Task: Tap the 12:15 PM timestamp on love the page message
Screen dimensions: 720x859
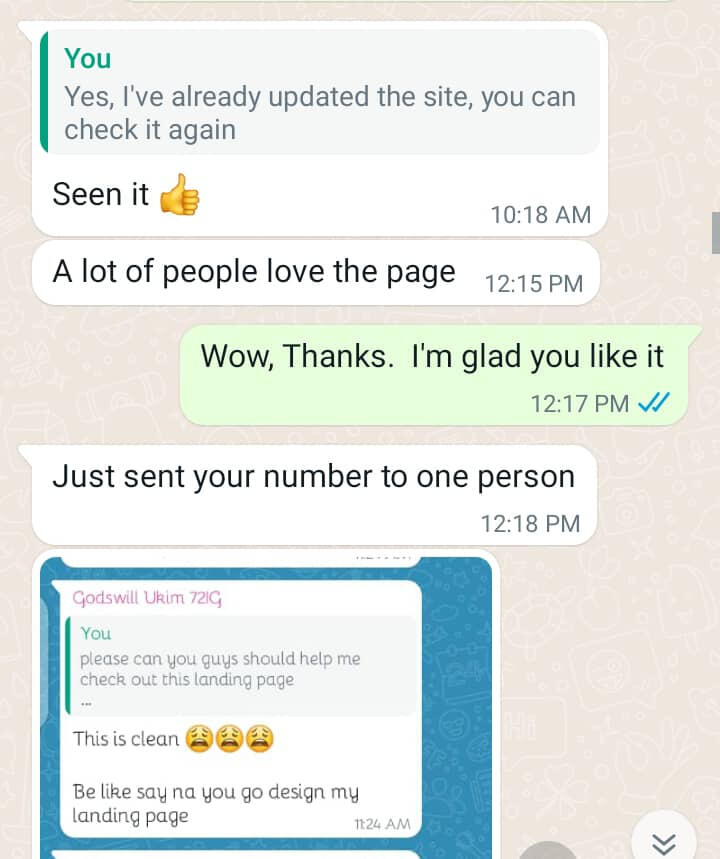Action: [x=534, y=284]
